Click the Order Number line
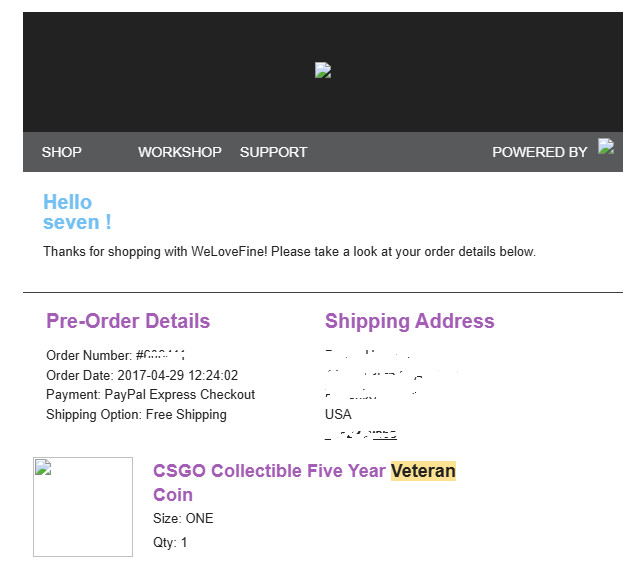The image size is (635, 566). pos(115,355)
